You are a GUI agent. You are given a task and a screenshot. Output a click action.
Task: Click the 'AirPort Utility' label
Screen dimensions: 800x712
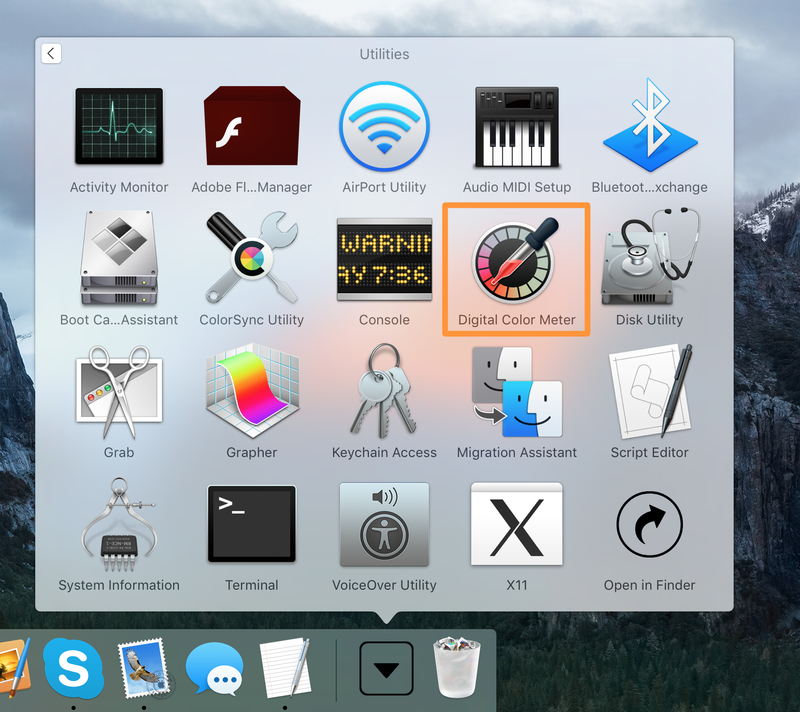(x=384, y=187)
